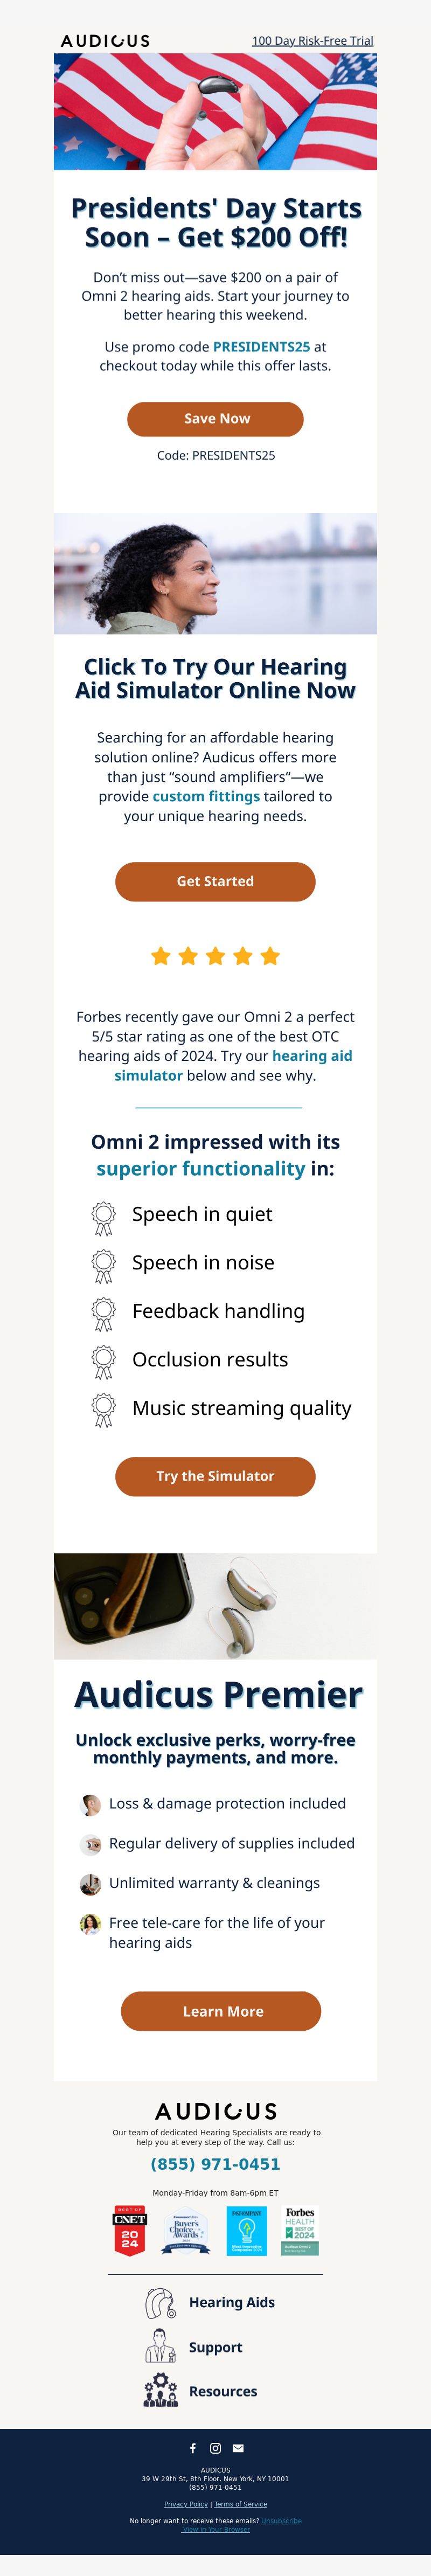Viewport: 431px width, 2576px height.
Task: Click the Try the Simulator button
Action: pyautogui.click(x=215, y=1476)
